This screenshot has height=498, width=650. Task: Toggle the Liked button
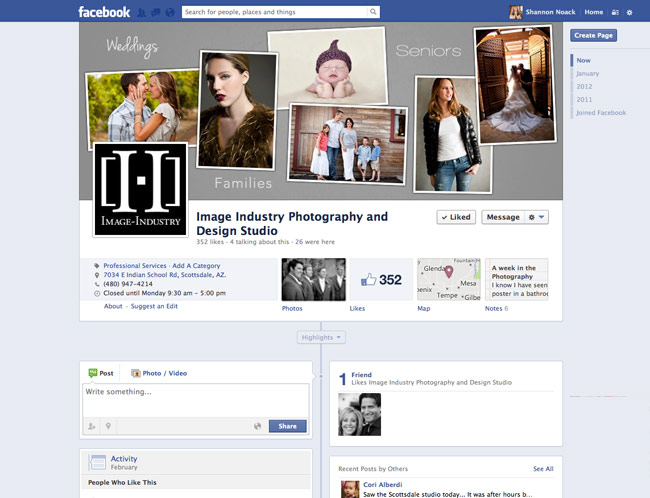click(x=456, y=217)
